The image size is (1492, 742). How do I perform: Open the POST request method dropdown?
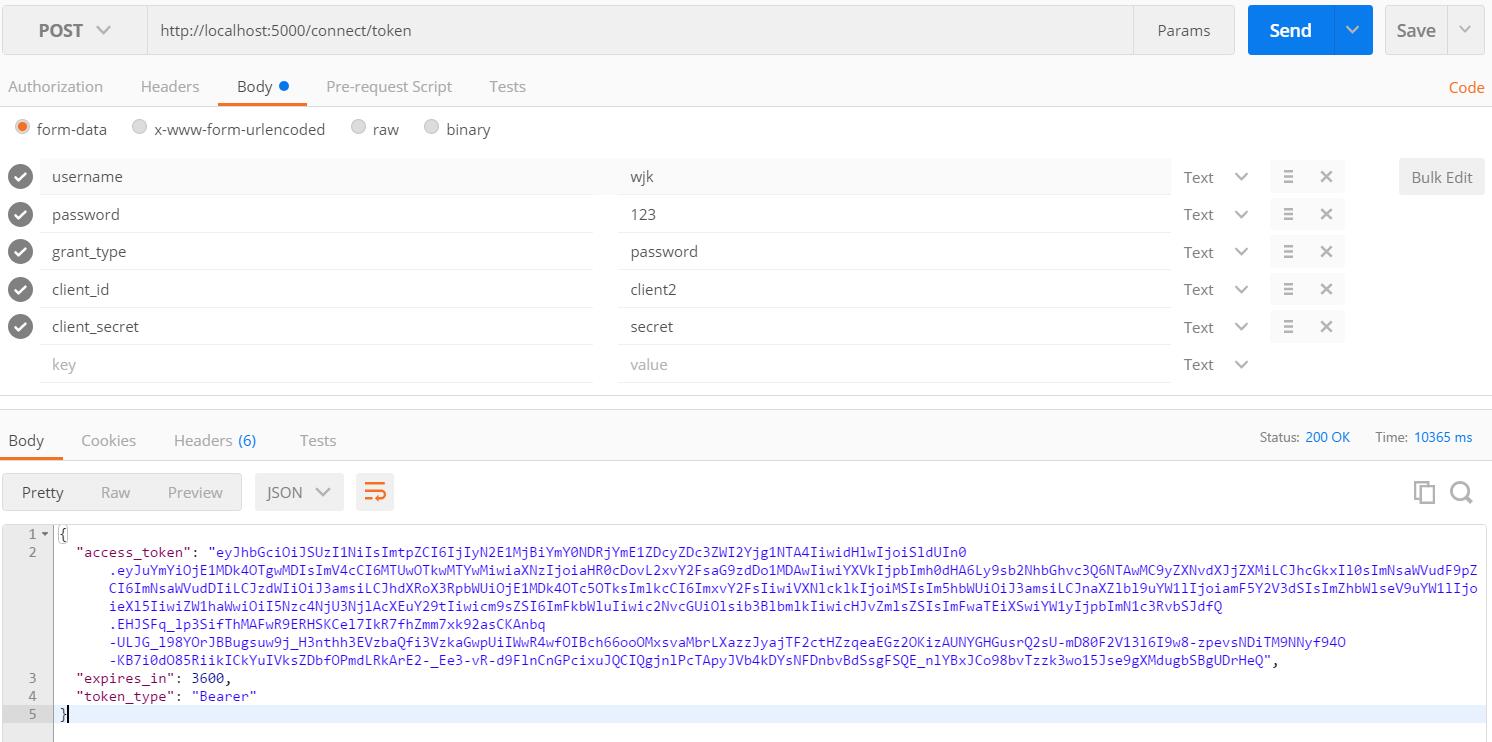coord(72,30)
